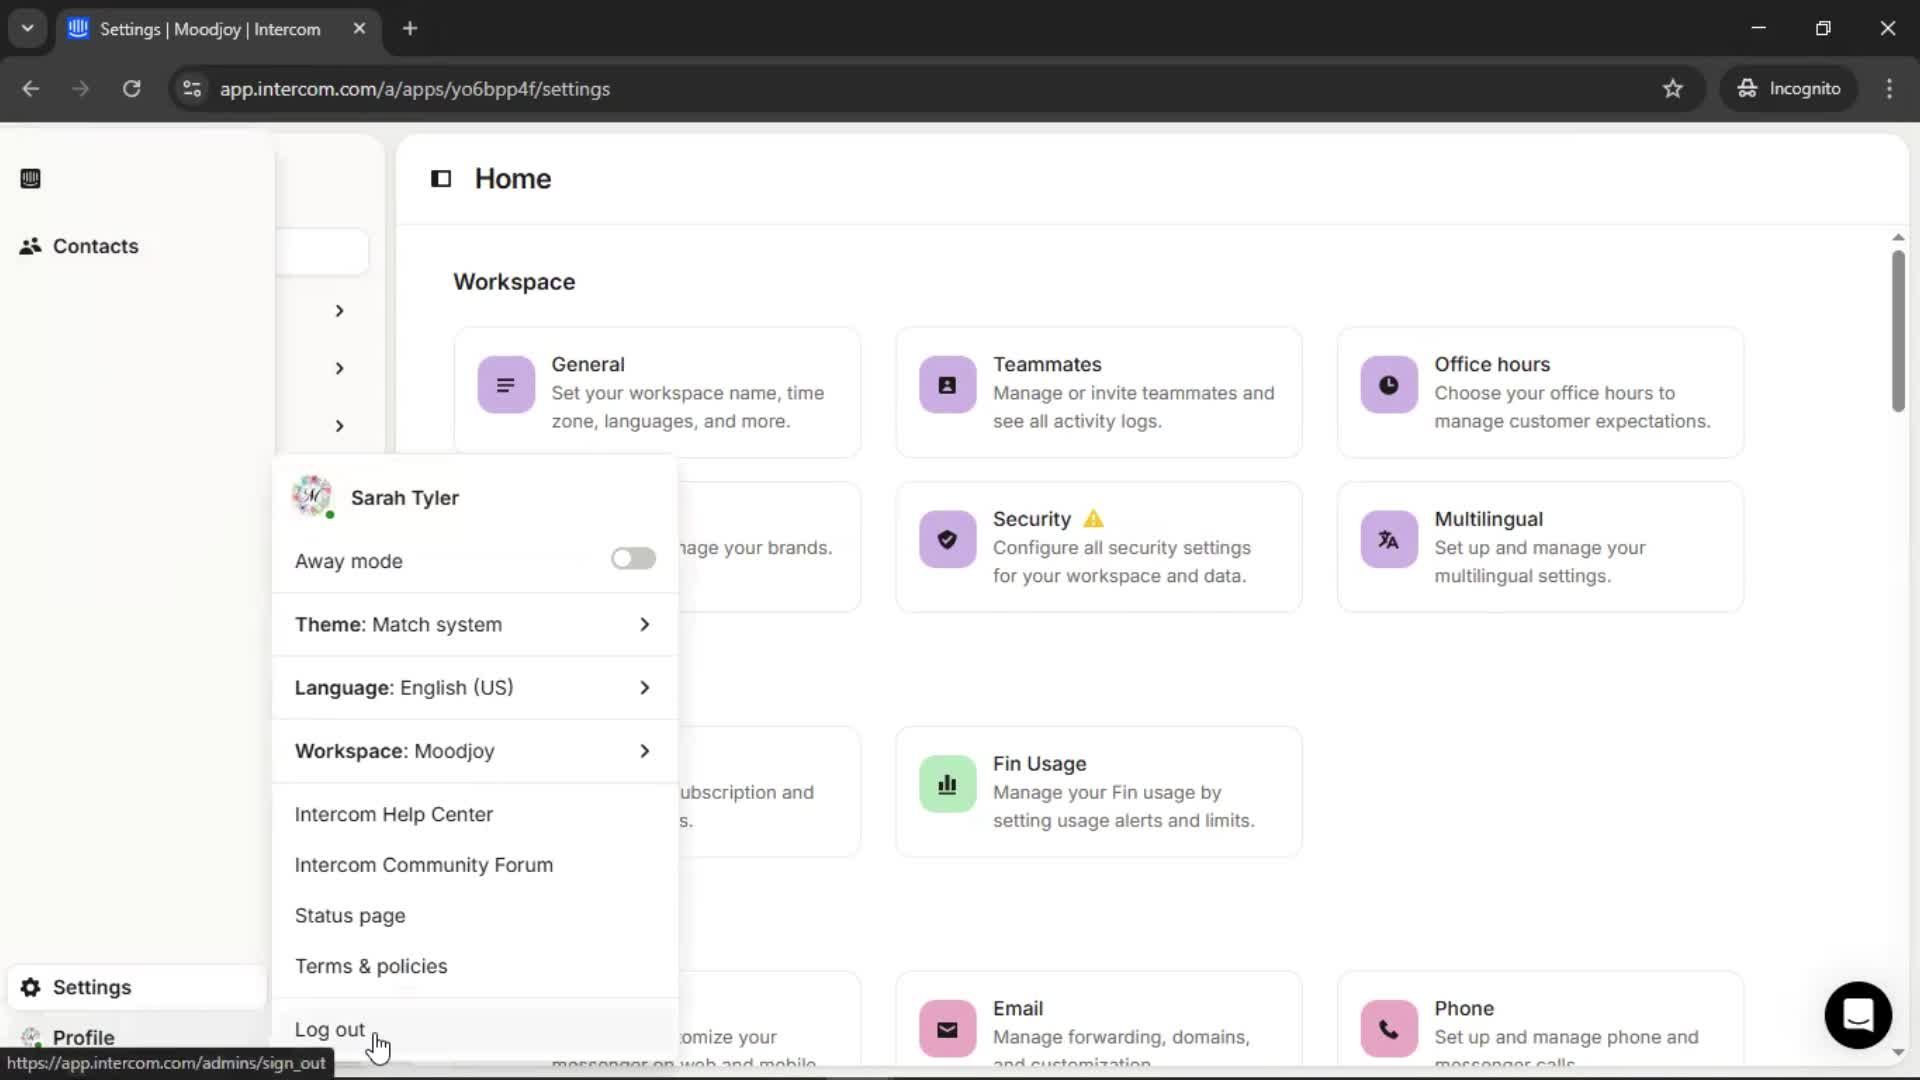Click the Multilingual translate icon
The image size is (1920, 1080).
[1389, 540]
